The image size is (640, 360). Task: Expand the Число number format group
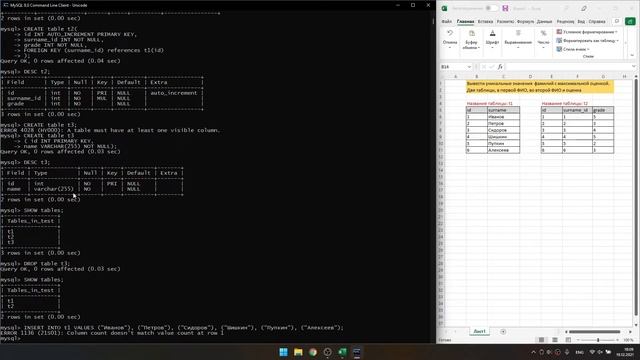pos(543,40)
